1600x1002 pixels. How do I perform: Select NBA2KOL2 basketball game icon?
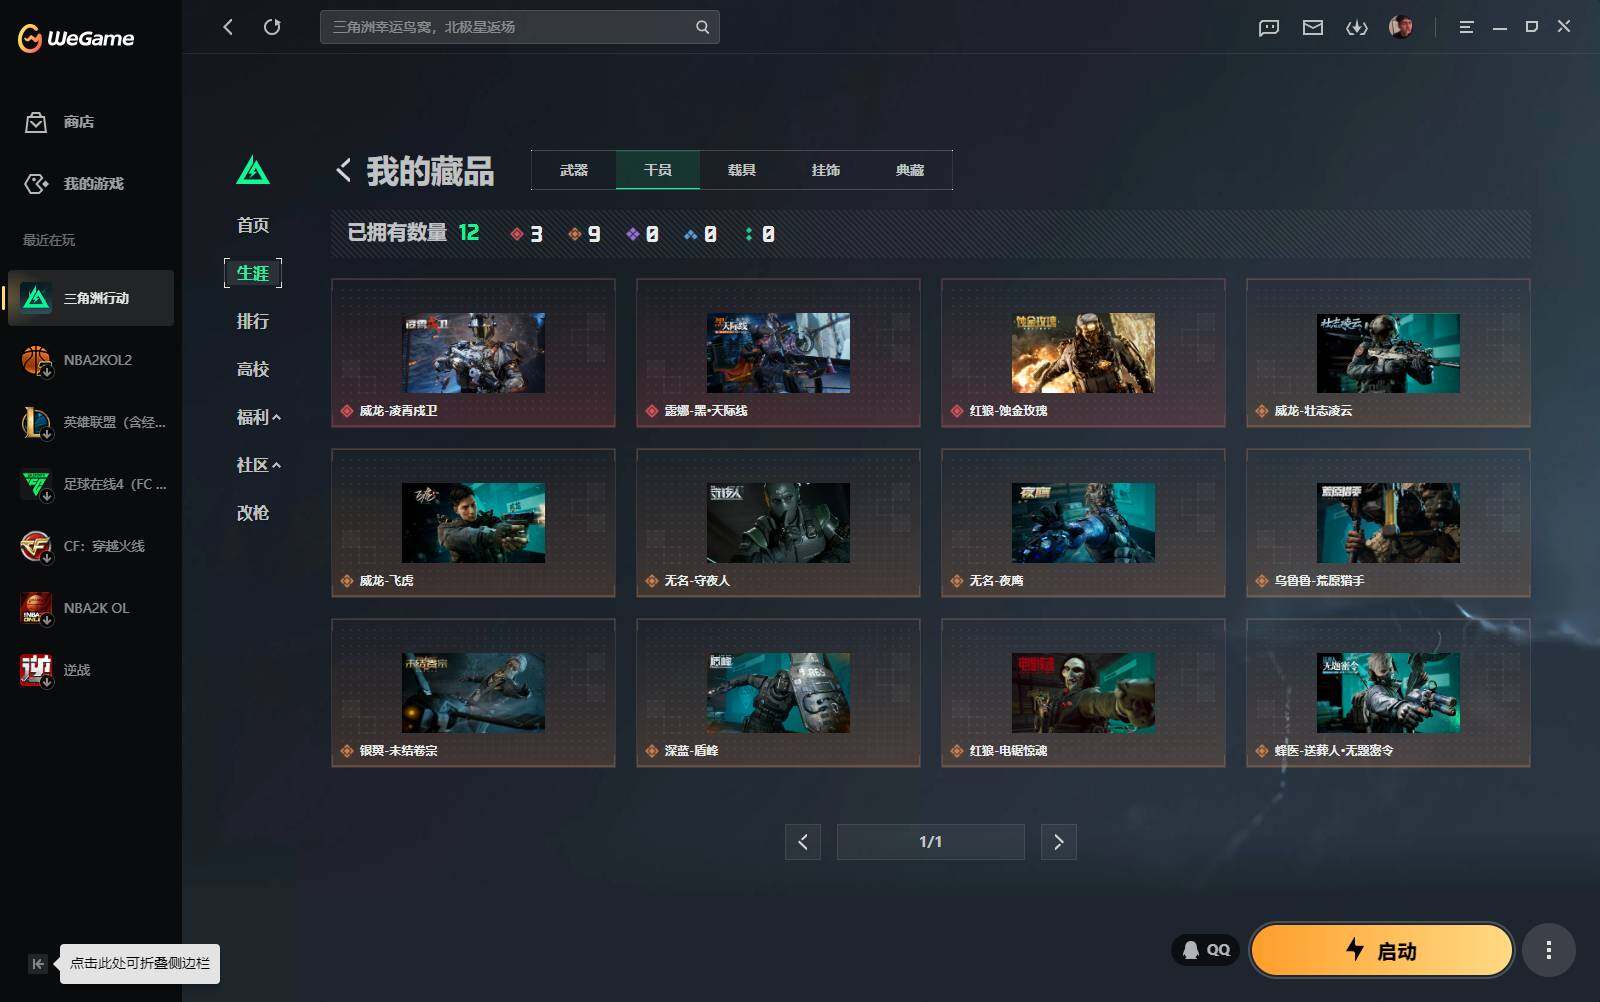click(x=36, y=360)
